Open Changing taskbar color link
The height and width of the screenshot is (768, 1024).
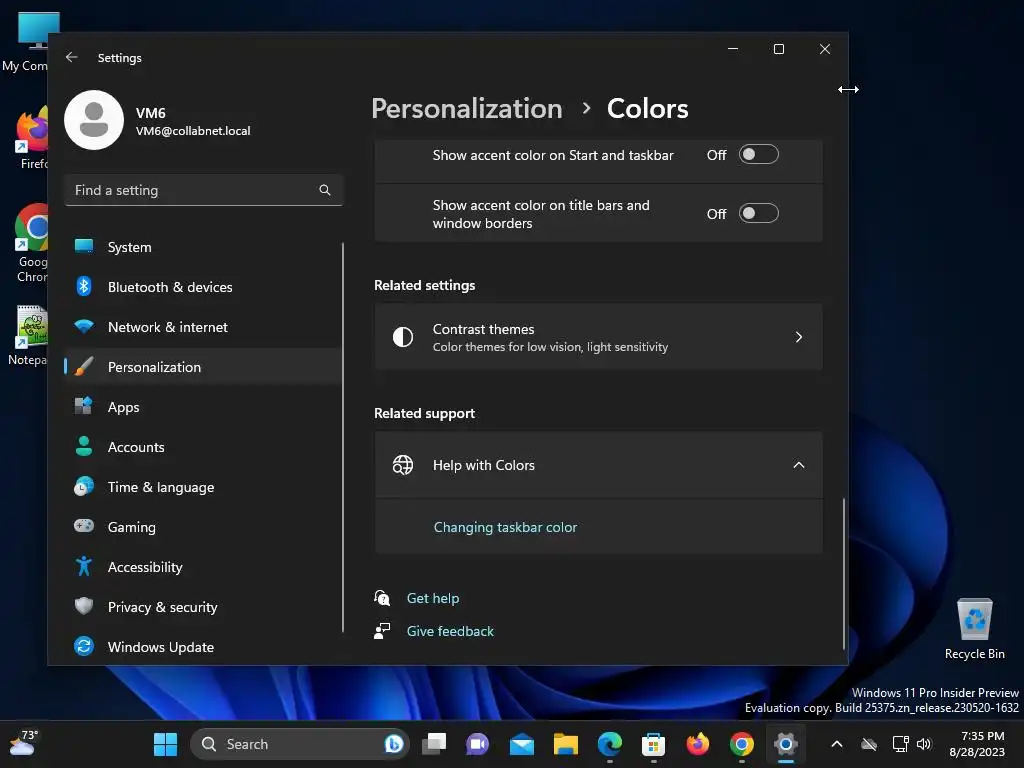(x=505, y=527)
